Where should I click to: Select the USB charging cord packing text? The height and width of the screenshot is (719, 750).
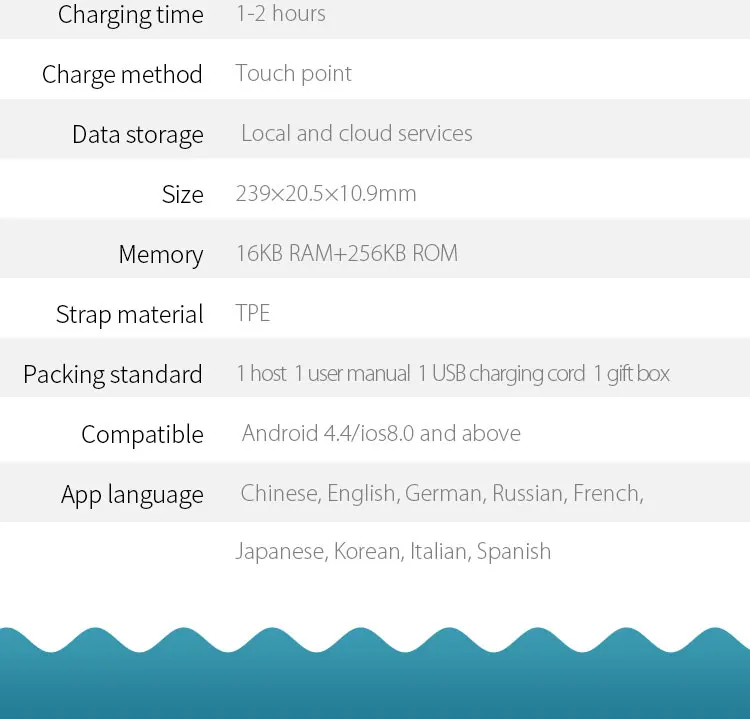[501, 373]
